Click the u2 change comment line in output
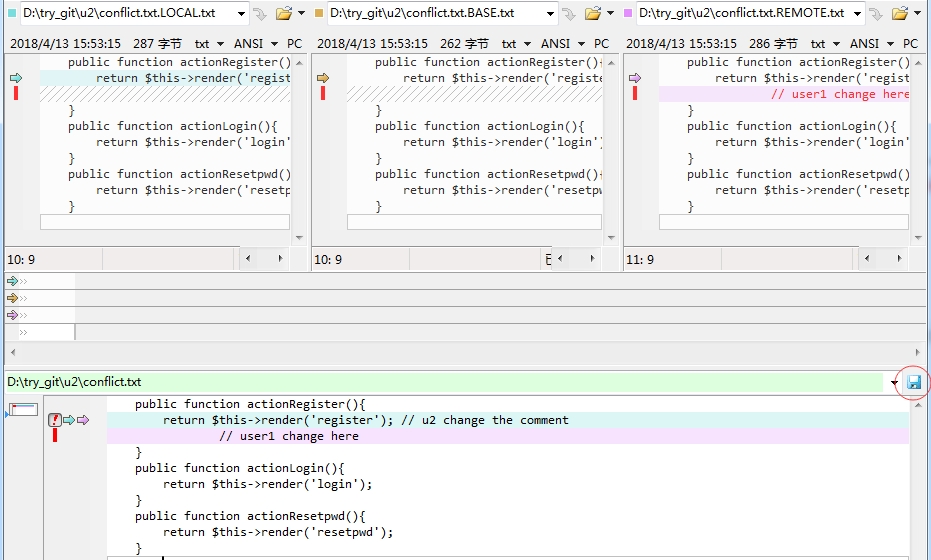Image resolution: width=931 pixels, height=560 pixels. pyautogui.click(x=365, y=420)
